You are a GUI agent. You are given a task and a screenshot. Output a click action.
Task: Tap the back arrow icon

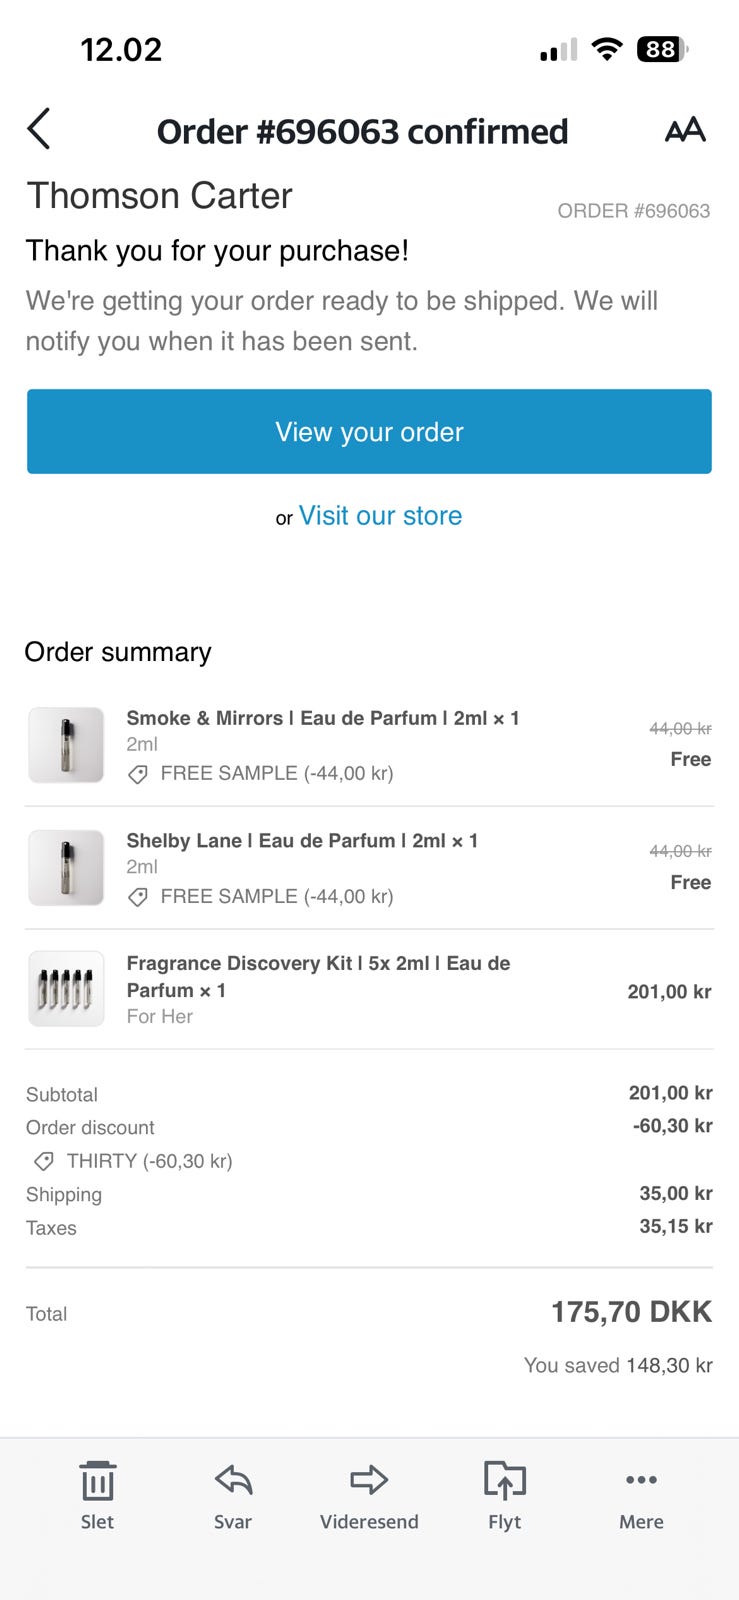(x=39, y=130)
